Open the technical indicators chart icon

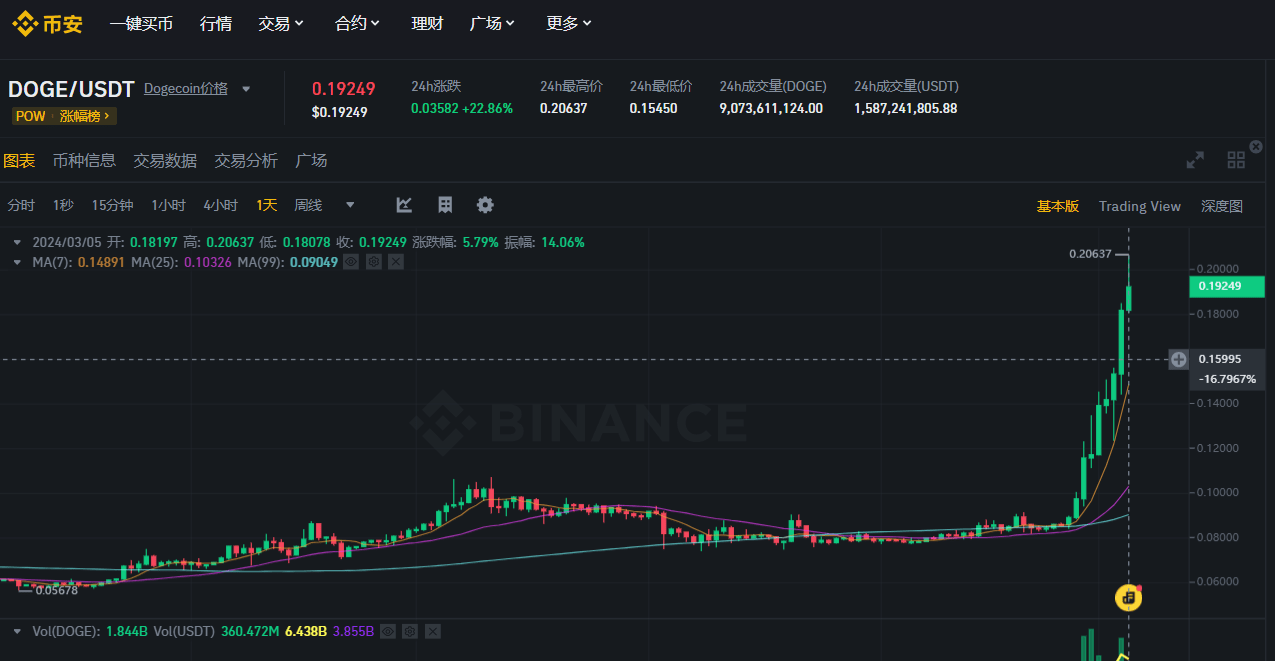point(404,205)
